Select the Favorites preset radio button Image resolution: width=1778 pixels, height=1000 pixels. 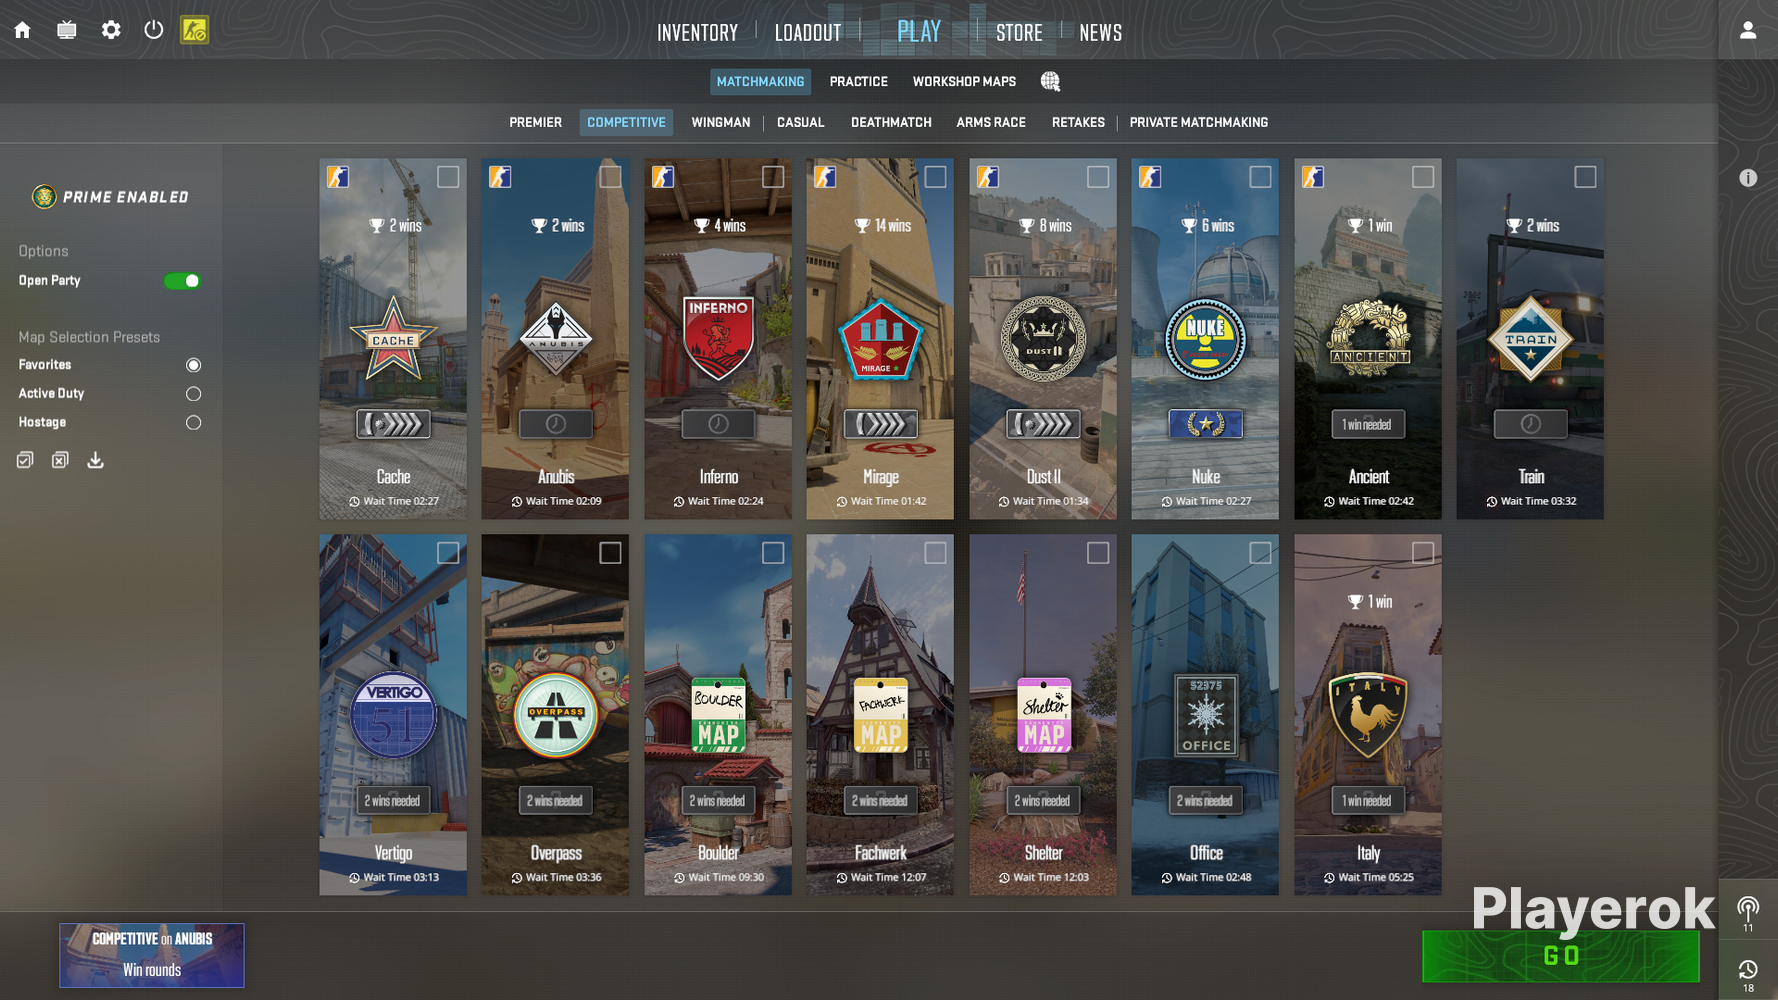click(x=193, y=365)
